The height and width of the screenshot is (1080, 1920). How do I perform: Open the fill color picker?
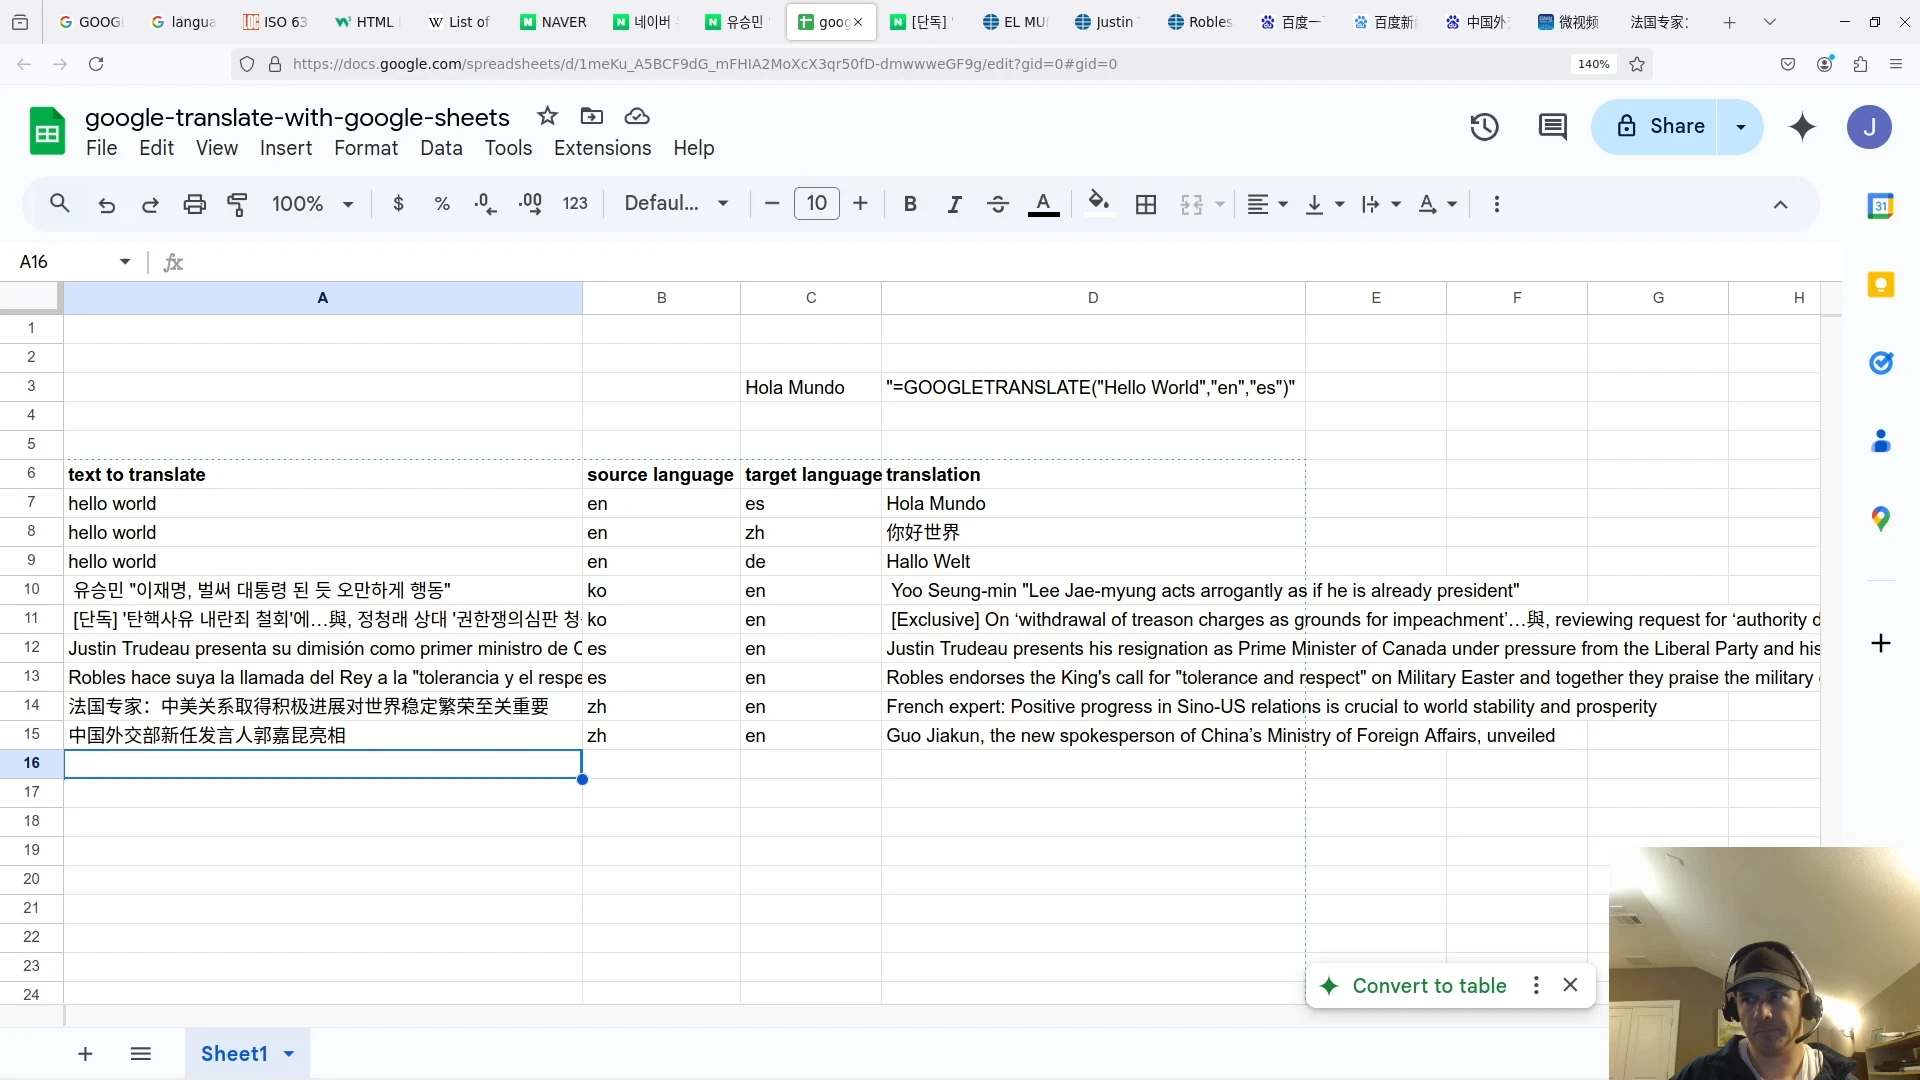tap(1099, 204)
